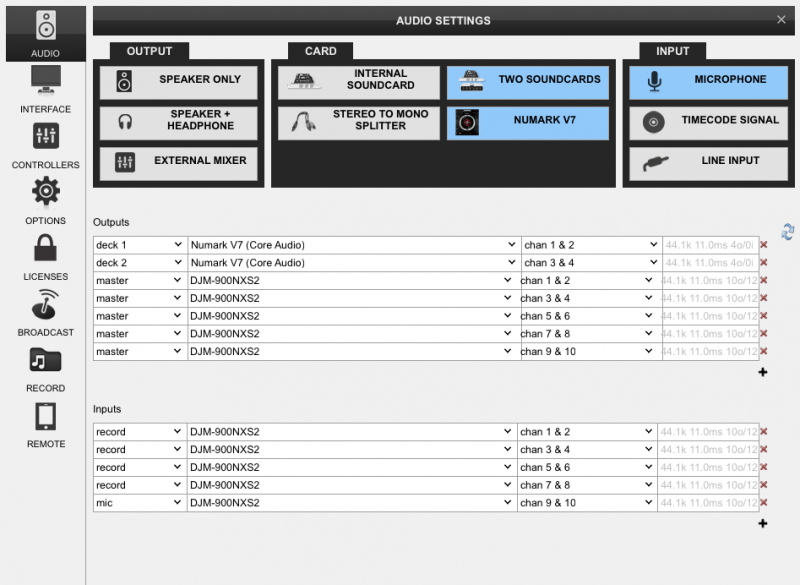This screenshot has width=800, height=585.
Task: Click the CARD panel tab label
Action: 320,51
